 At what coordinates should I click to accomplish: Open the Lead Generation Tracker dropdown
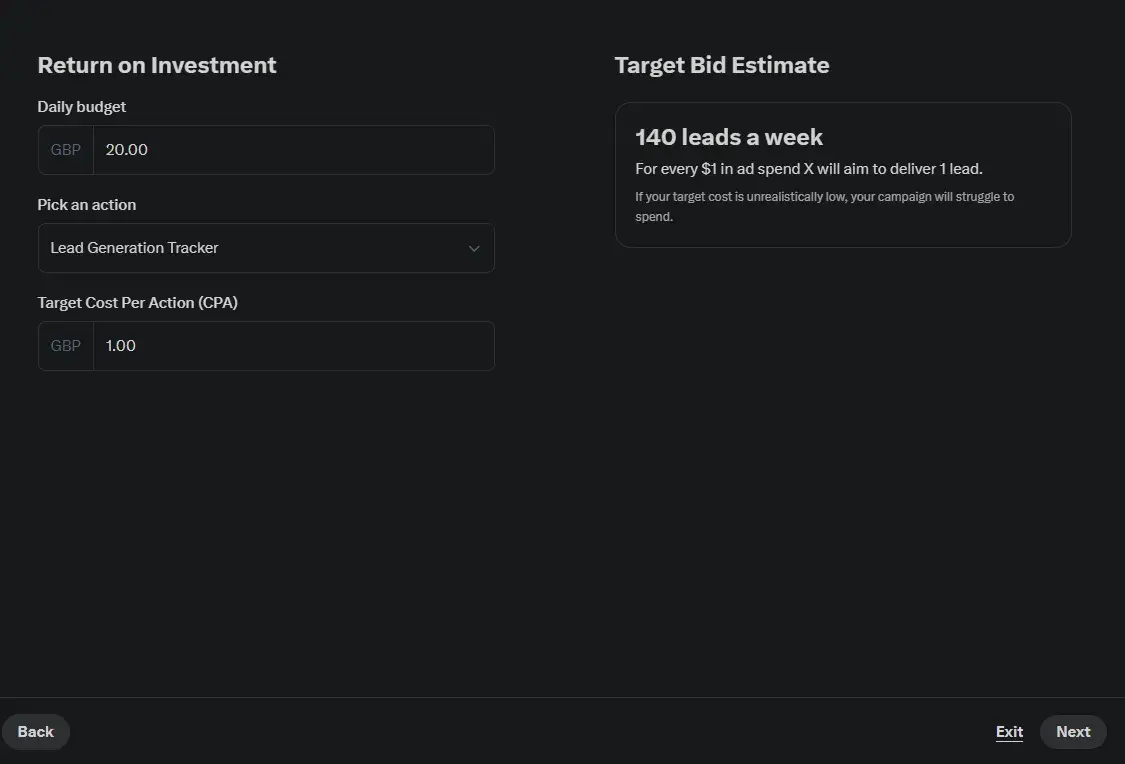point(265,248)
